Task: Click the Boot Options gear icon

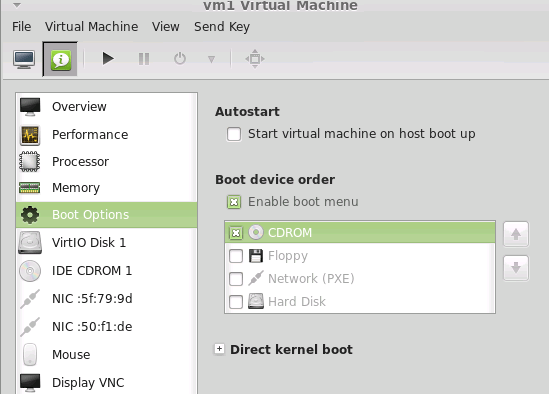Action: point(30,215)
